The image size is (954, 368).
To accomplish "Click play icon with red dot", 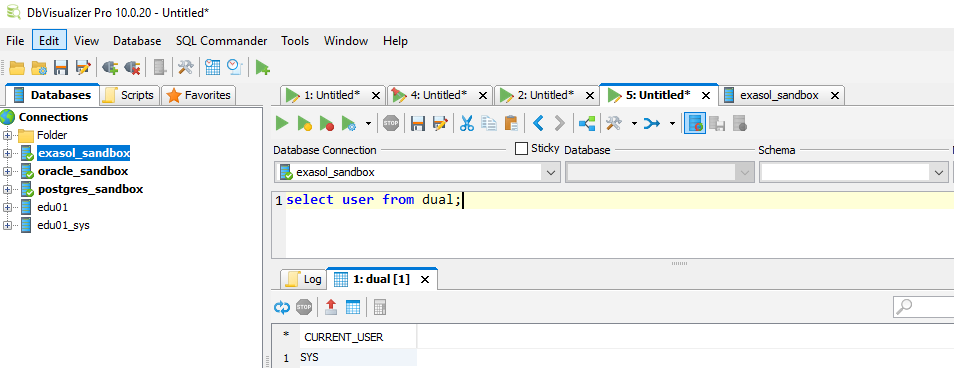I will pyautogui.click(x=327, y=123).
